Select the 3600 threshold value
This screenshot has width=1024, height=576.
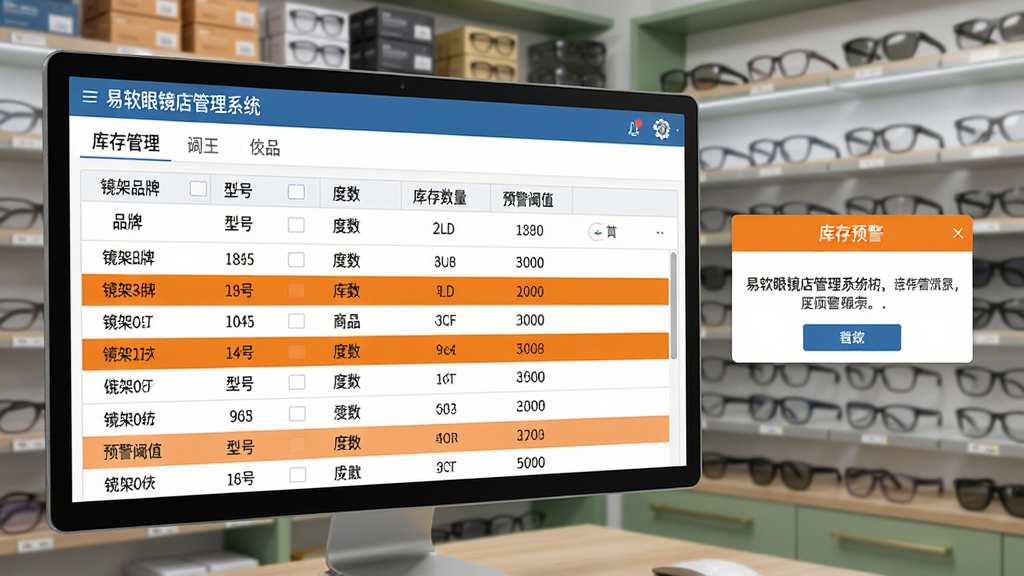[x=530, y=377]
